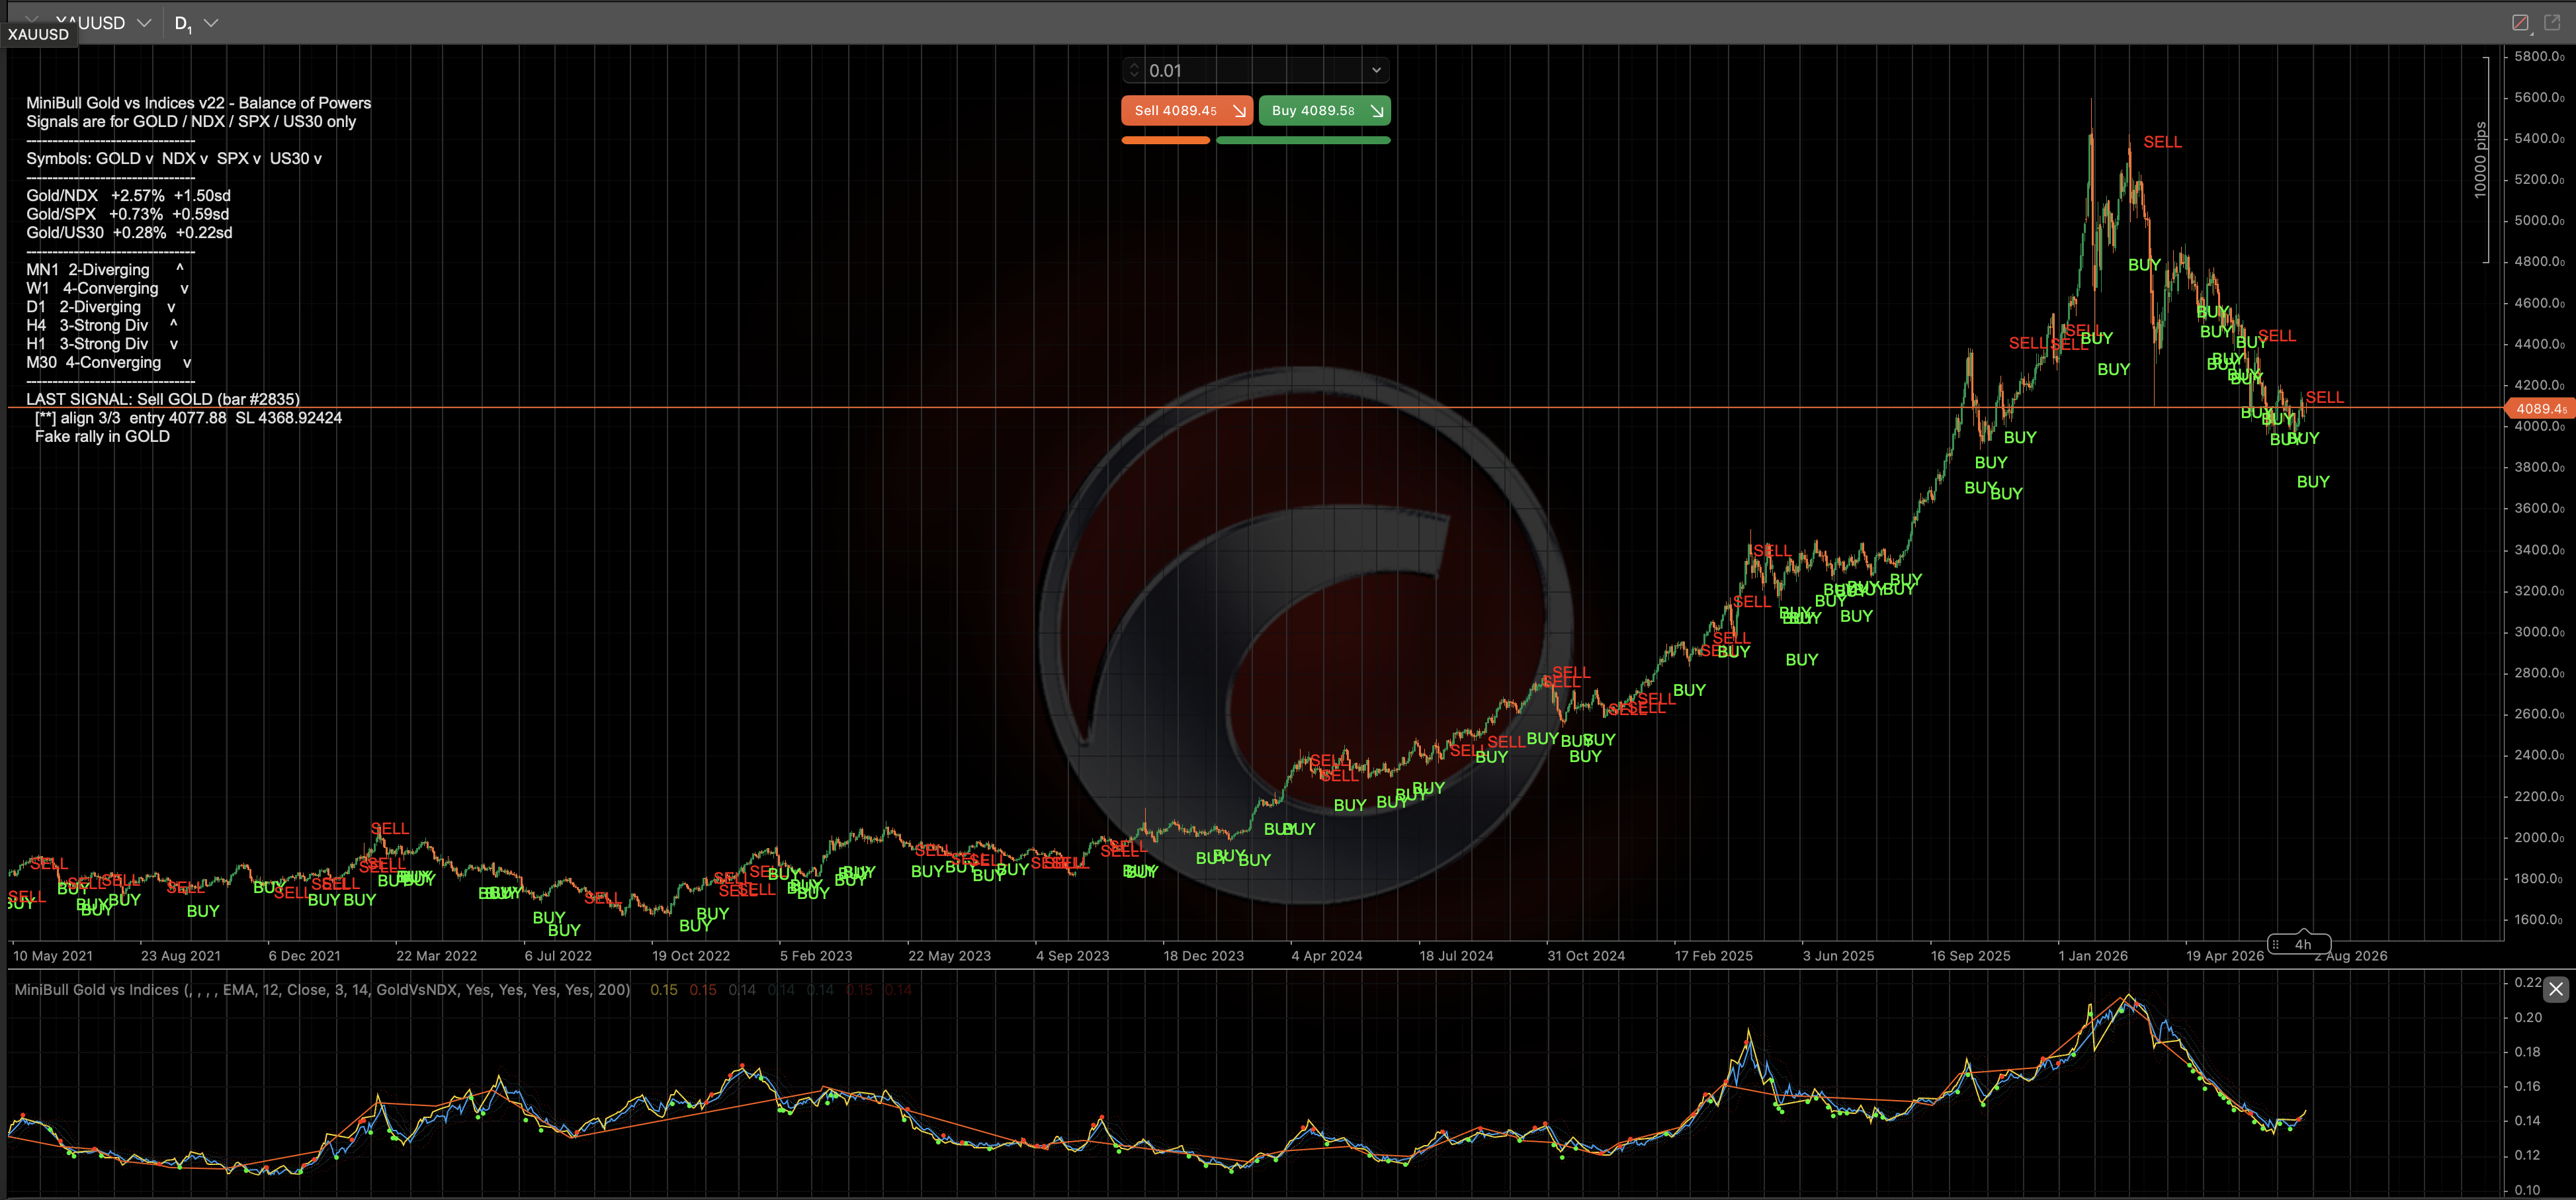Detach chart with the pop-out icon
The image size is (2576, 1200).
click(2552, 22)
